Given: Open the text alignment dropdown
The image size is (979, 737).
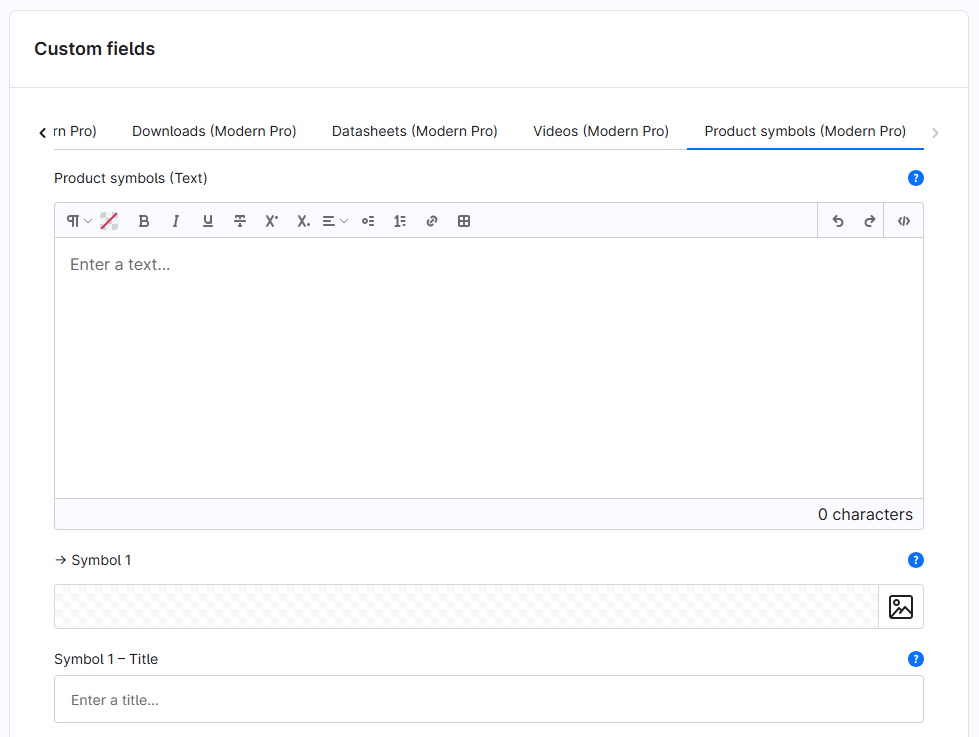Looking at the screenshot, I should [335, 221].
